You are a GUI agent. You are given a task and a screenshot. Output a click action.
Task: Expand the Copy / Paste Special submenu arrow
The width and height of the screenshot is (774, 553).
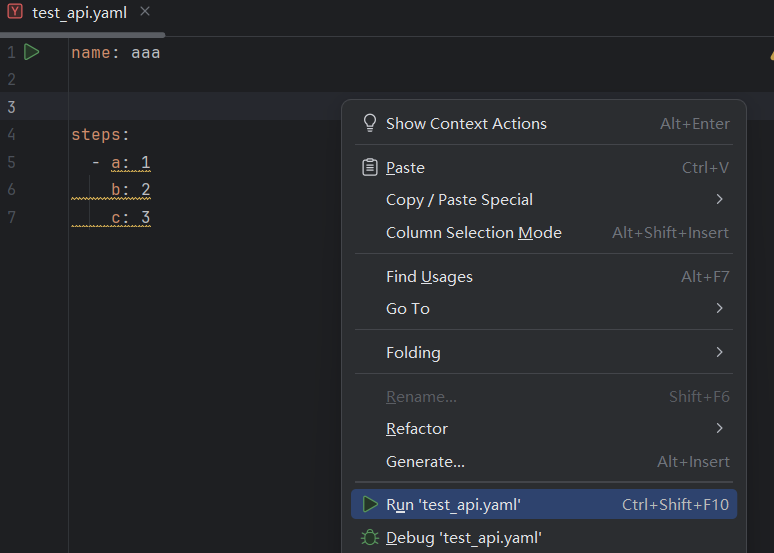point(719,199)
